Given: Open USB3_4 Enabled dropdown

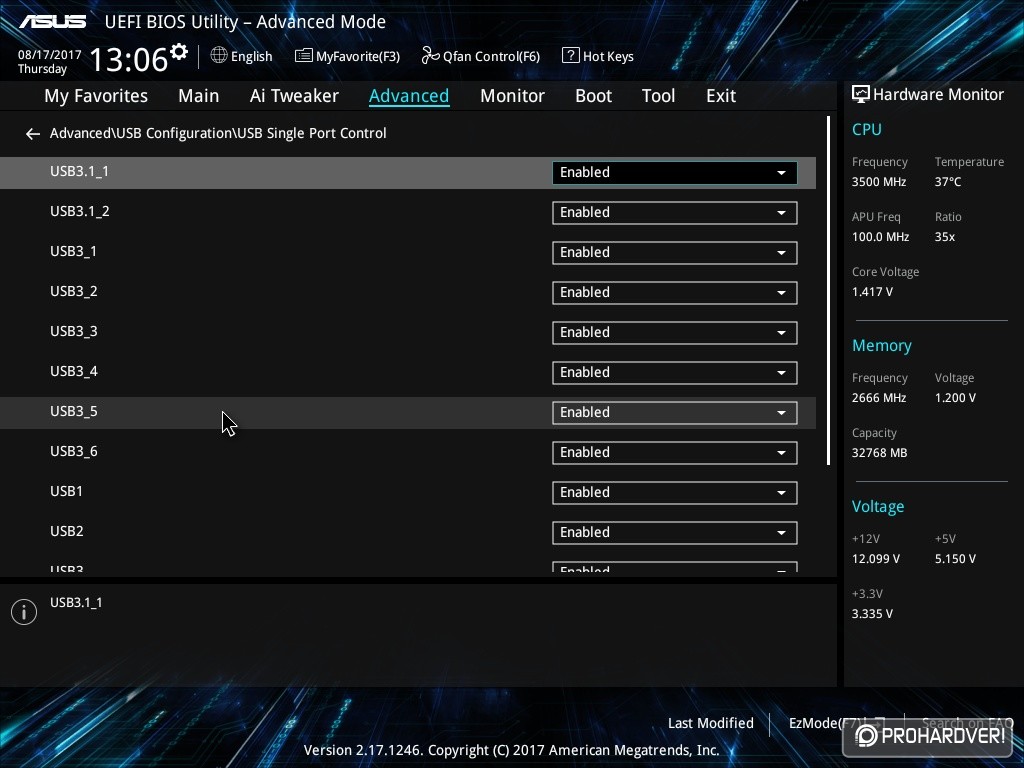Looking at the screenshot, I should coord(675,372).
